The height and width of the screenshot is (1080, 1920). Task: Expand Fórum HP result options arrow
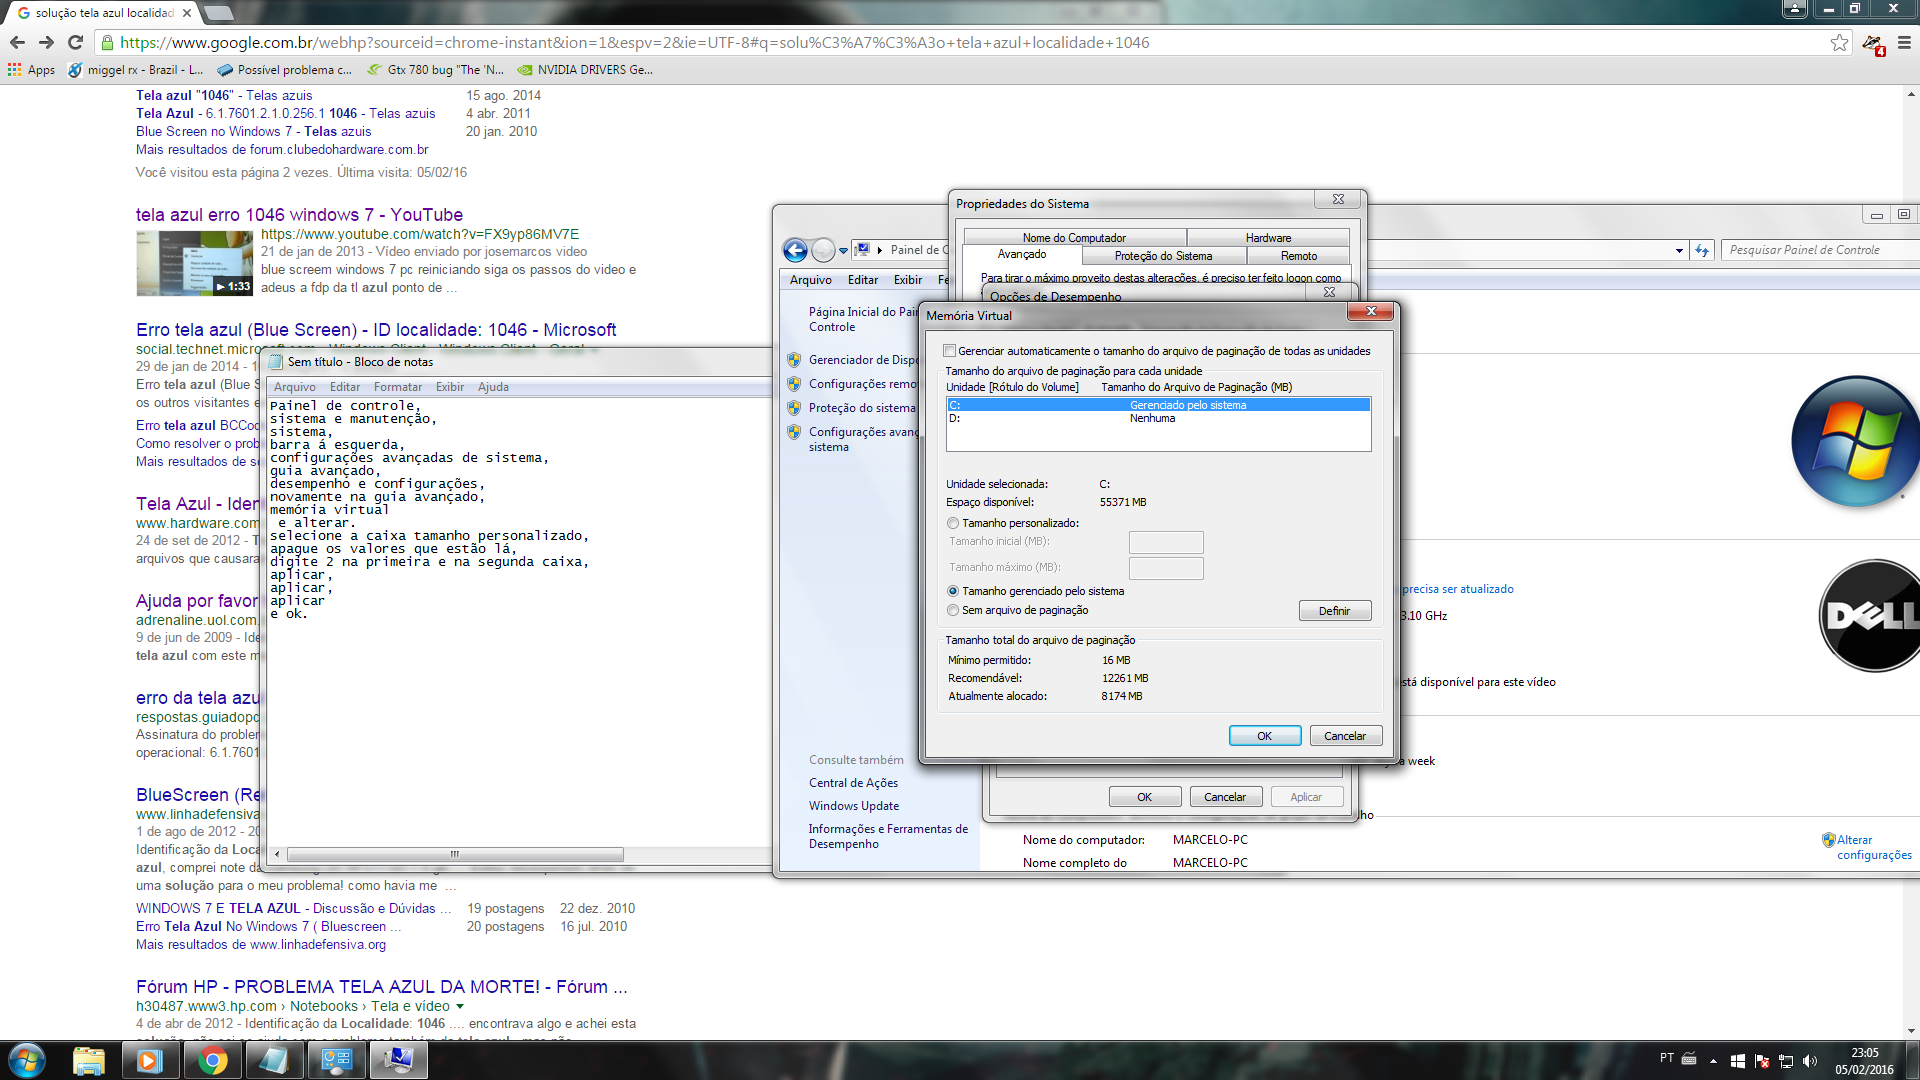click(460, 1006)
